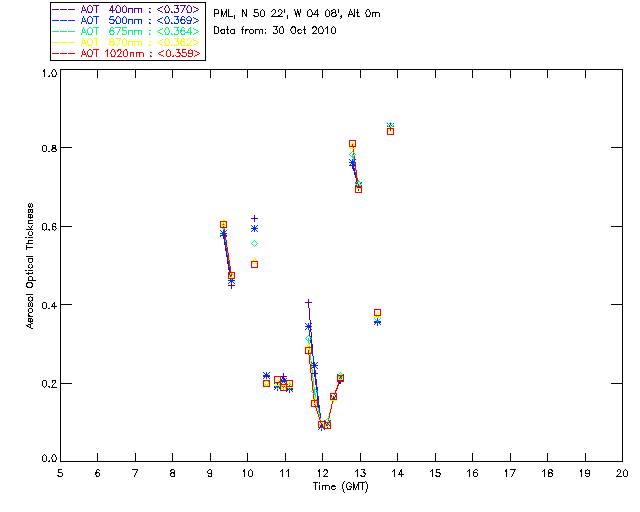This screenshot has height=512, width=640.
Task: Click the purple plus marker at 0.4 level
Action: click(x=309, y=303)
